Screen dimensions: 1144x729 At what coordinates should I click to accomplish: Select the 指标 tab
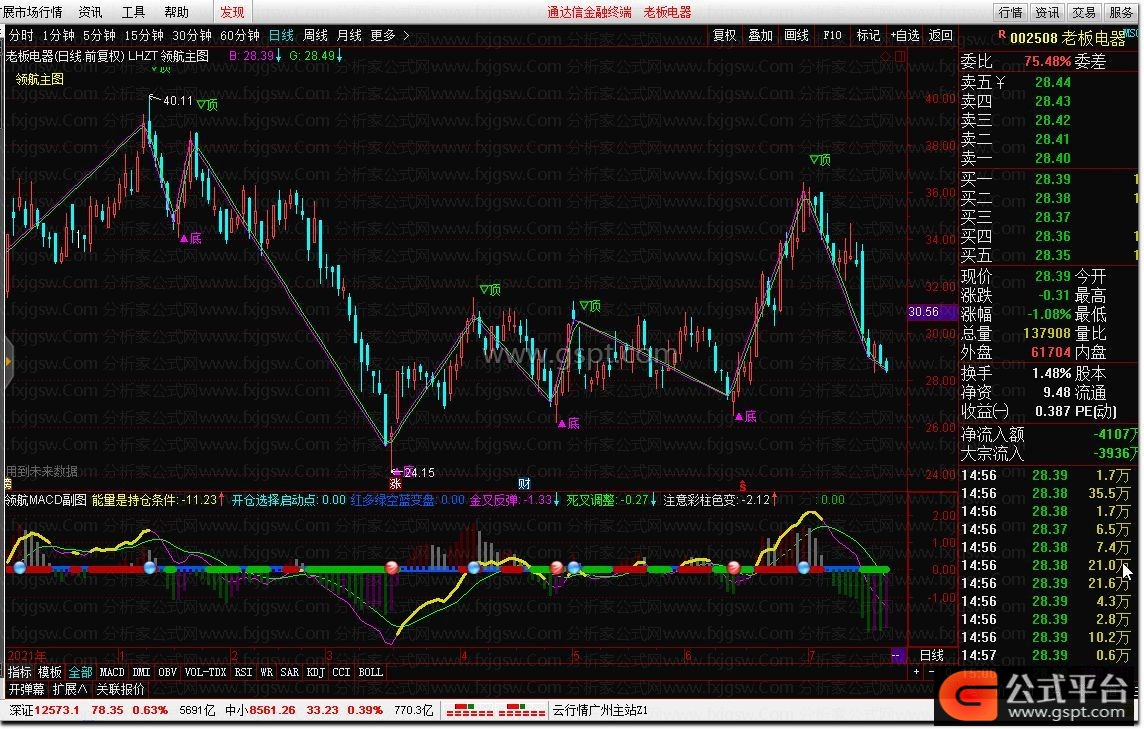(x=20, y=672)
